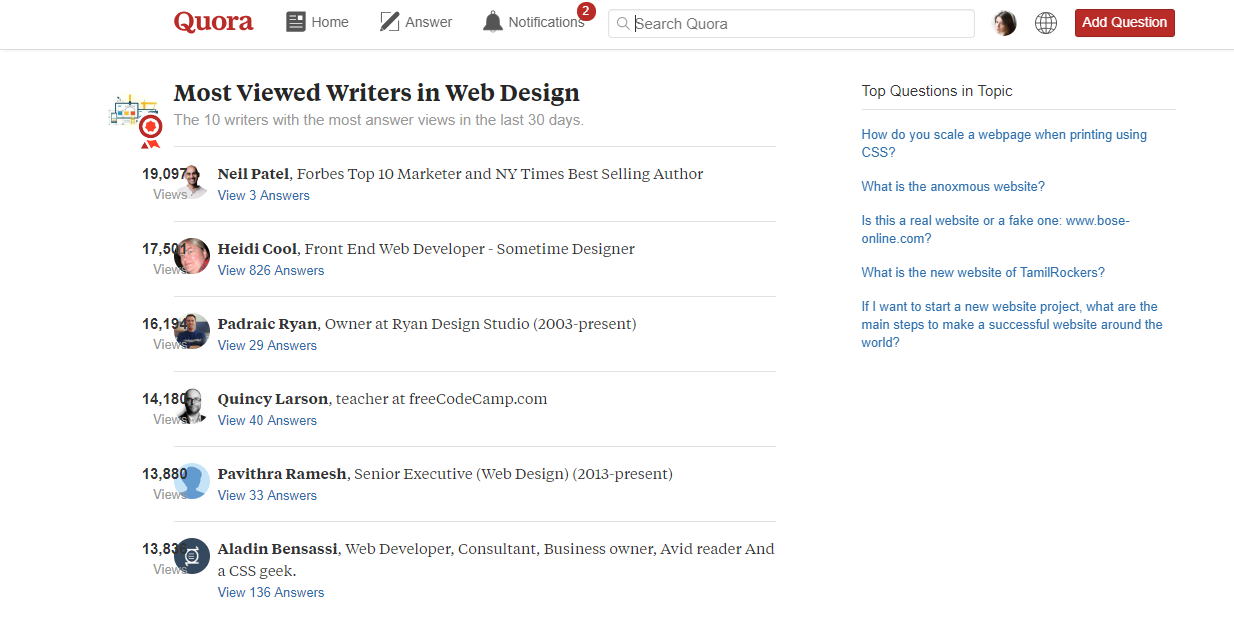Click the search magnifier icon
This screenshot has width=1234, height=618.
pos(623,23)
